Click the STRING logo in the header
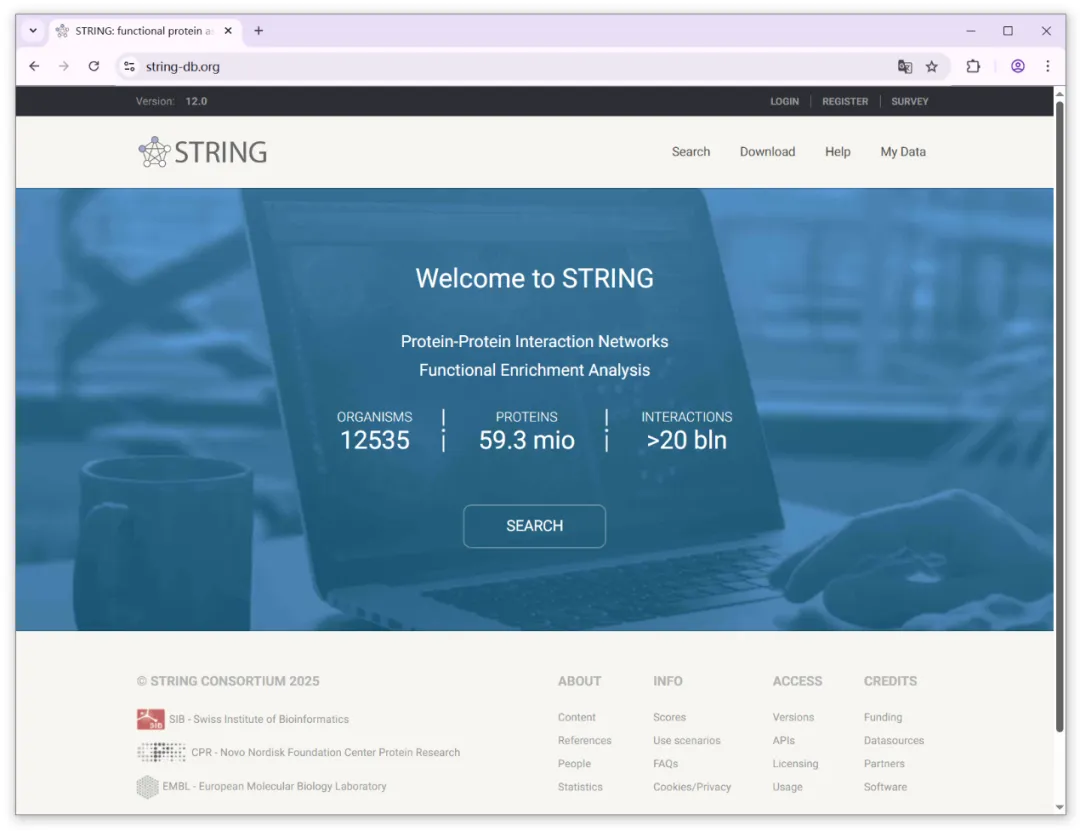 [x=202, y=152]
